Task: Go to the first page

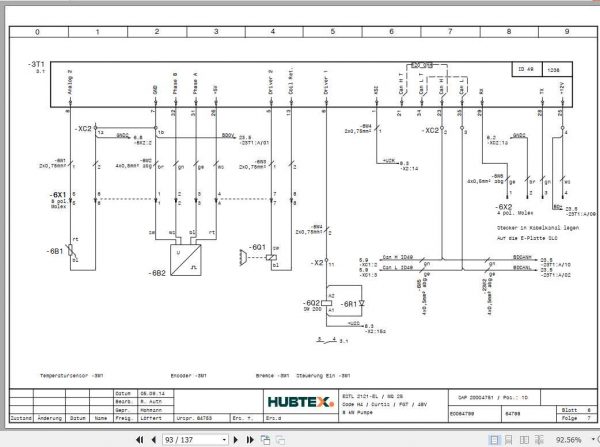Action: pos(140,440)
